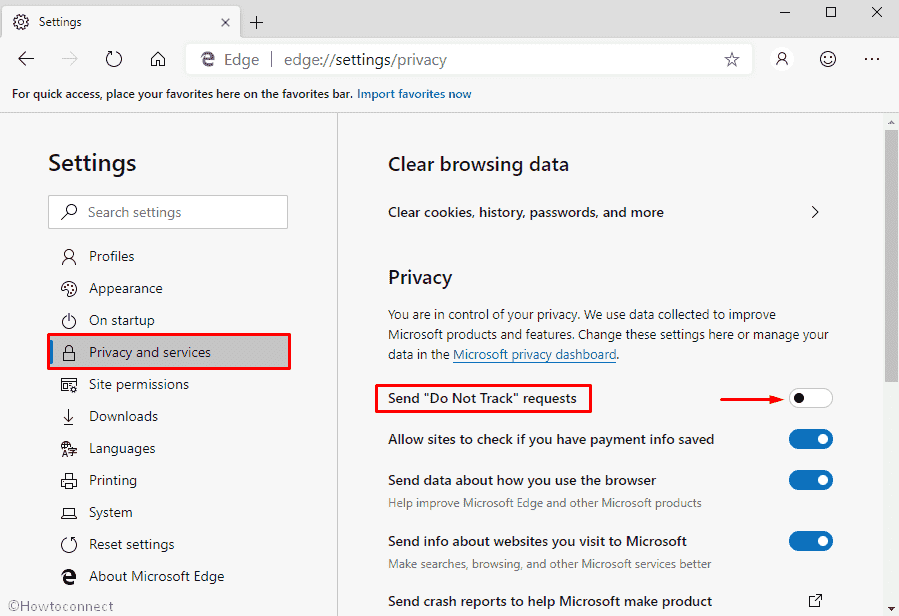Close the Settings tab
The height and width of the screenshot is (616, 899).
click(225, 22)
